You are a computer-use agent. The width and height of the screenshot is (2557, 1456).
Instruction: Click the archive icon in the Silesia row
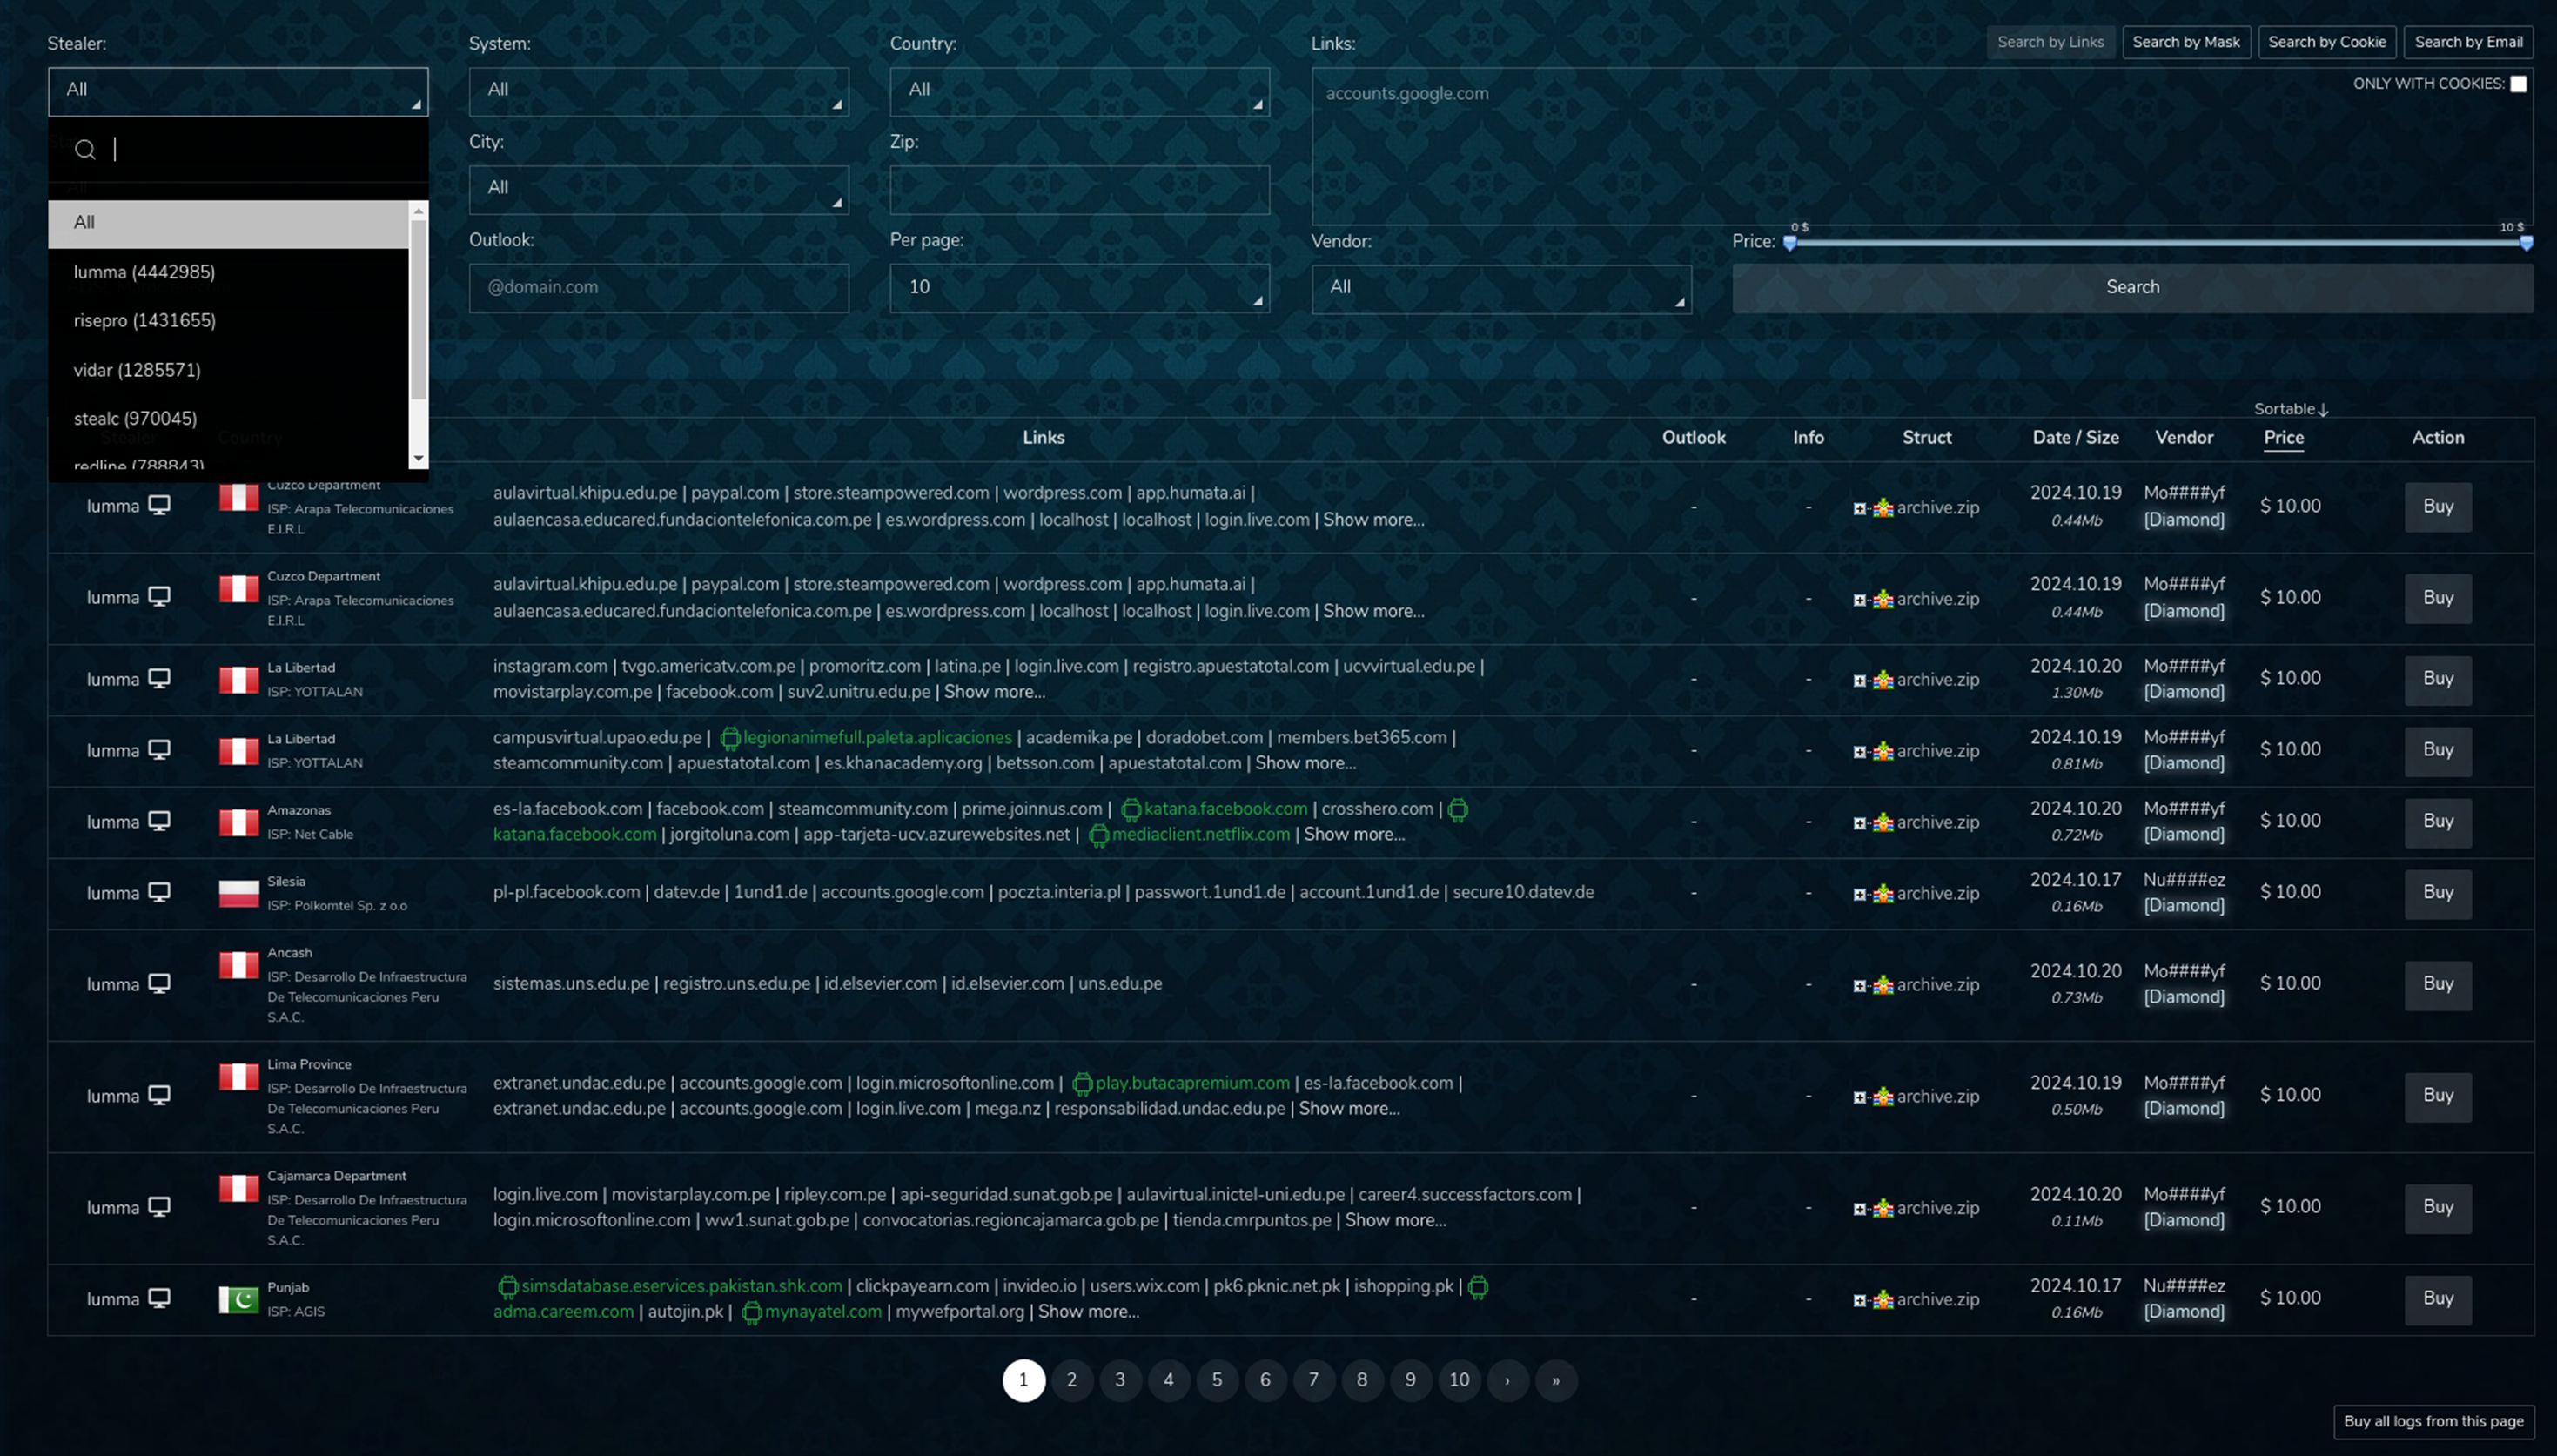click(x=1883, y=893)
